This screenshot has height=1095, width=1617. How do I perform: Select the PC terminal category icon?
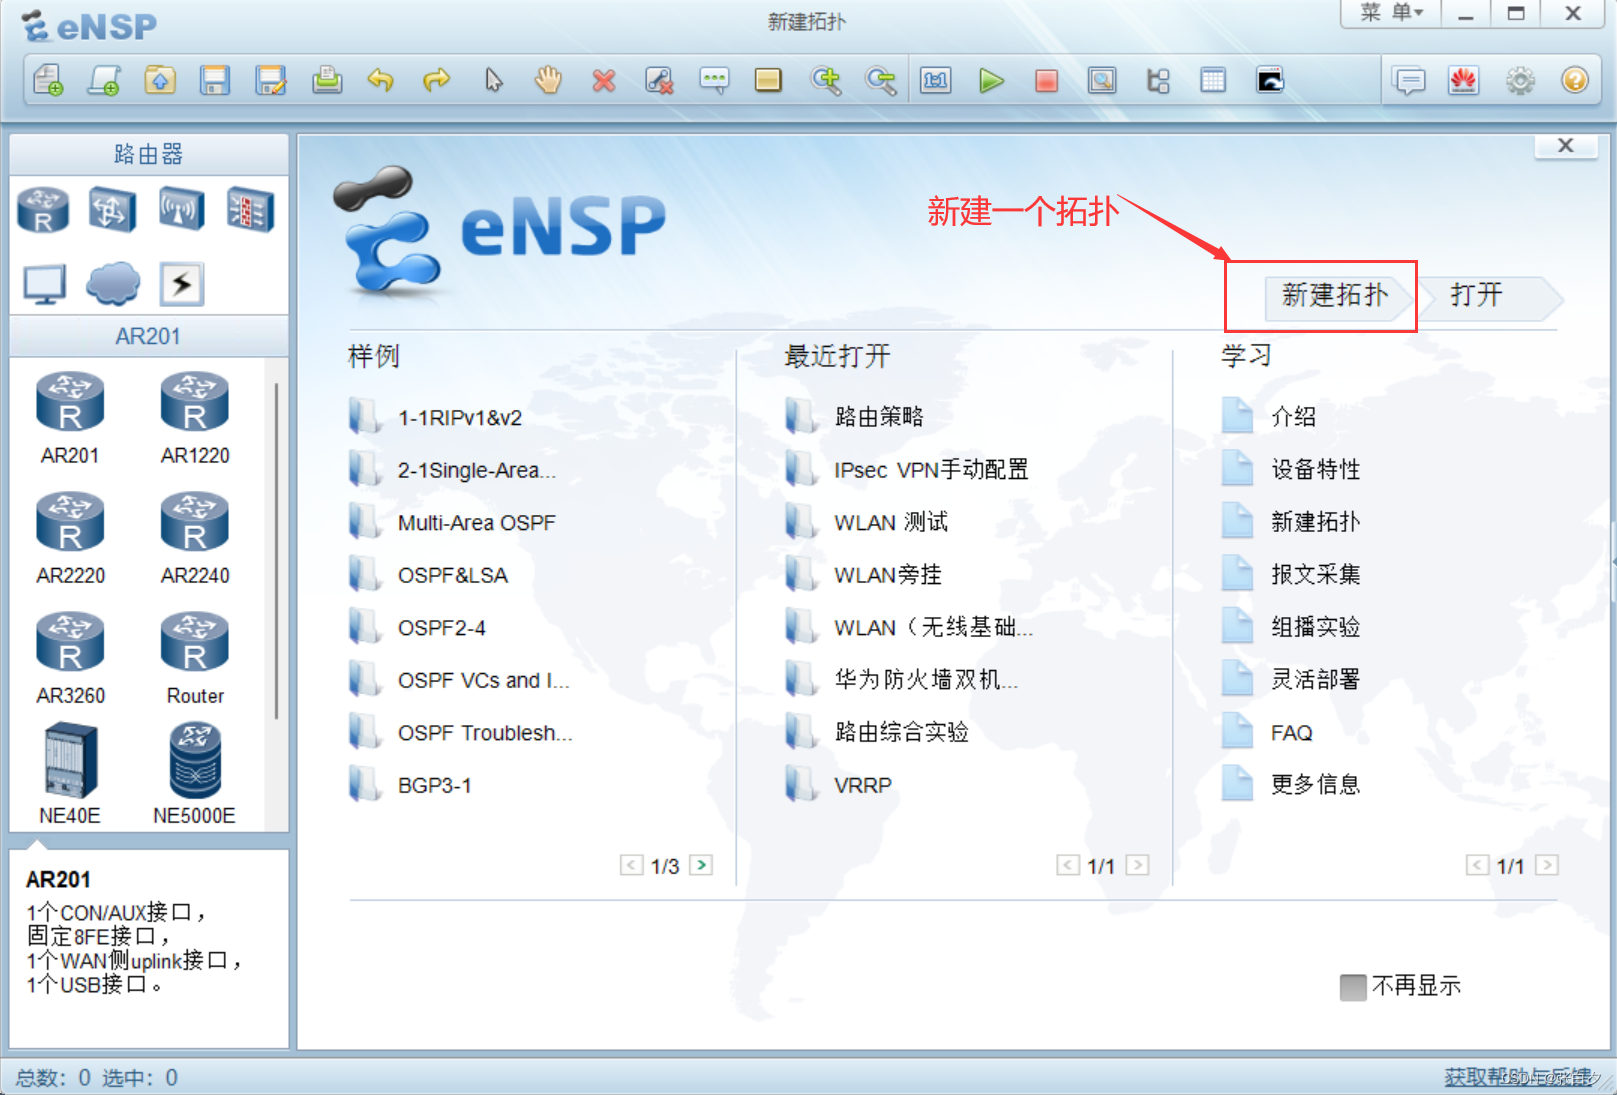click(x=45, y=284)
